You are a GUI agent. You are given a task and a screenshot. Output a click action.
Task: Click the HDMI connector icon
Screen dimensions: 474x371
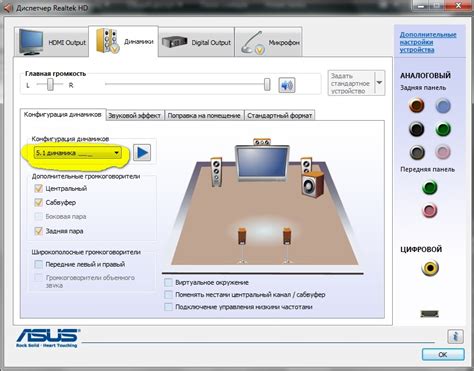pyautogui.click(x=430, y=314)
